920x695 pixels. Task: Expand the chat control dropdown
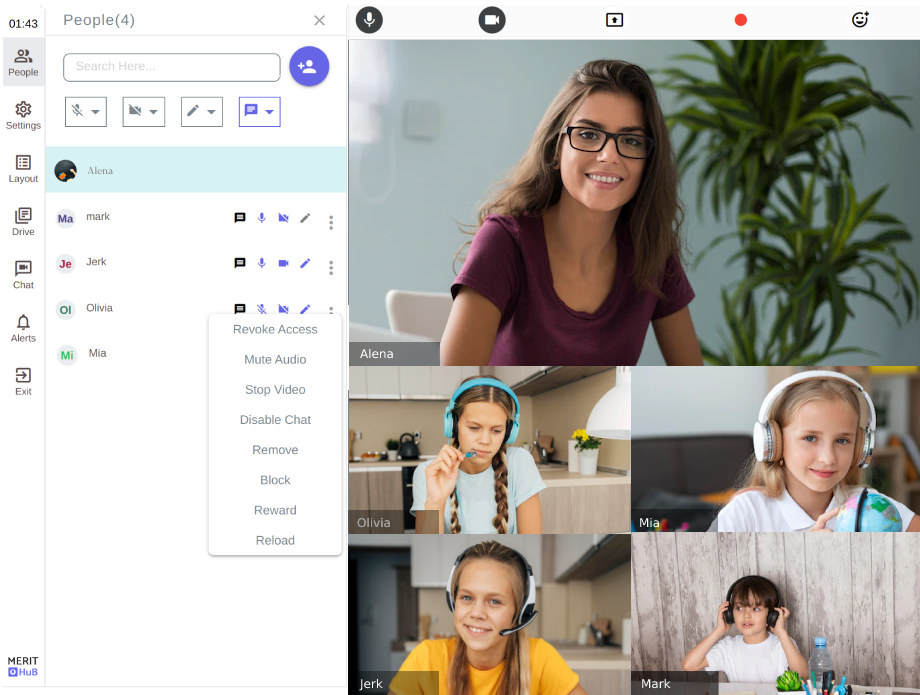(x=260, y=112)
